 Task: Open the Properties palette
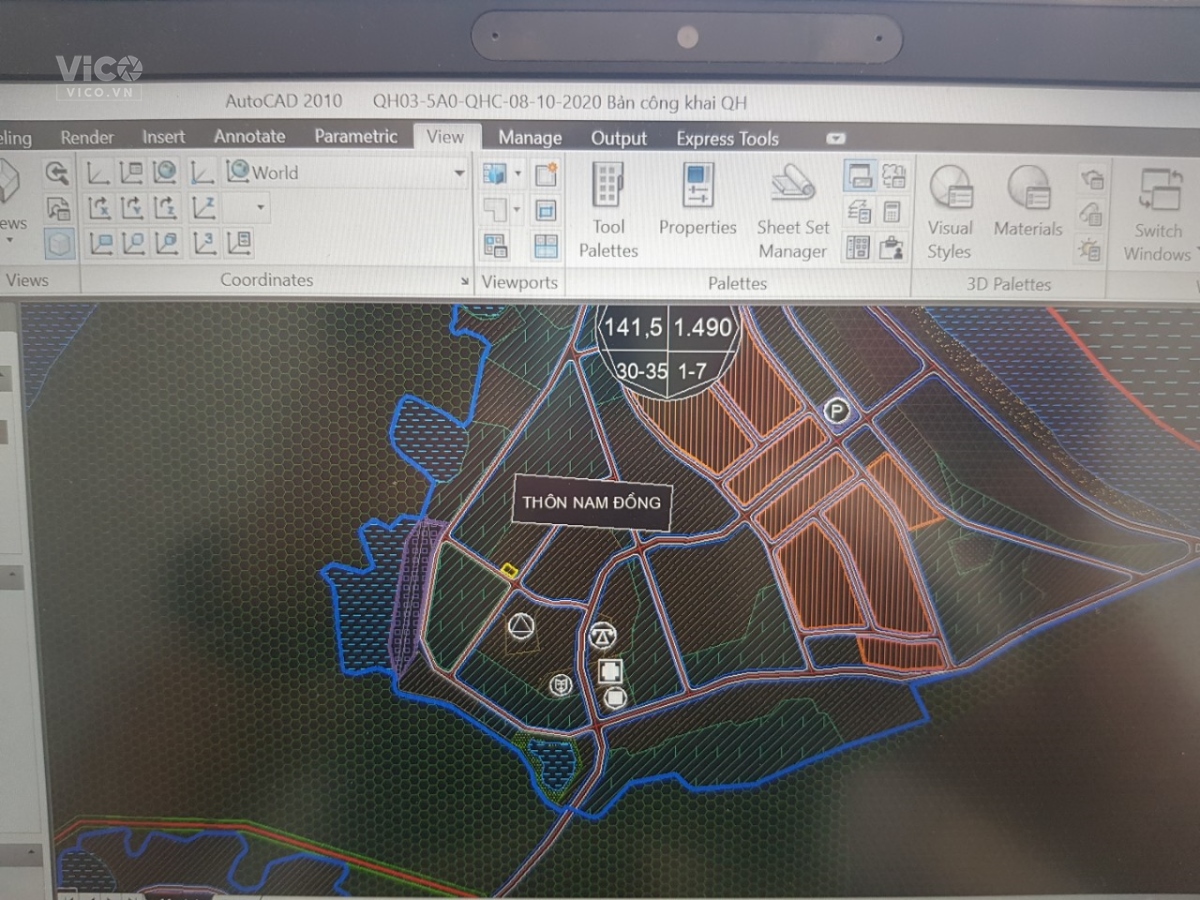[x=698, y=199]
